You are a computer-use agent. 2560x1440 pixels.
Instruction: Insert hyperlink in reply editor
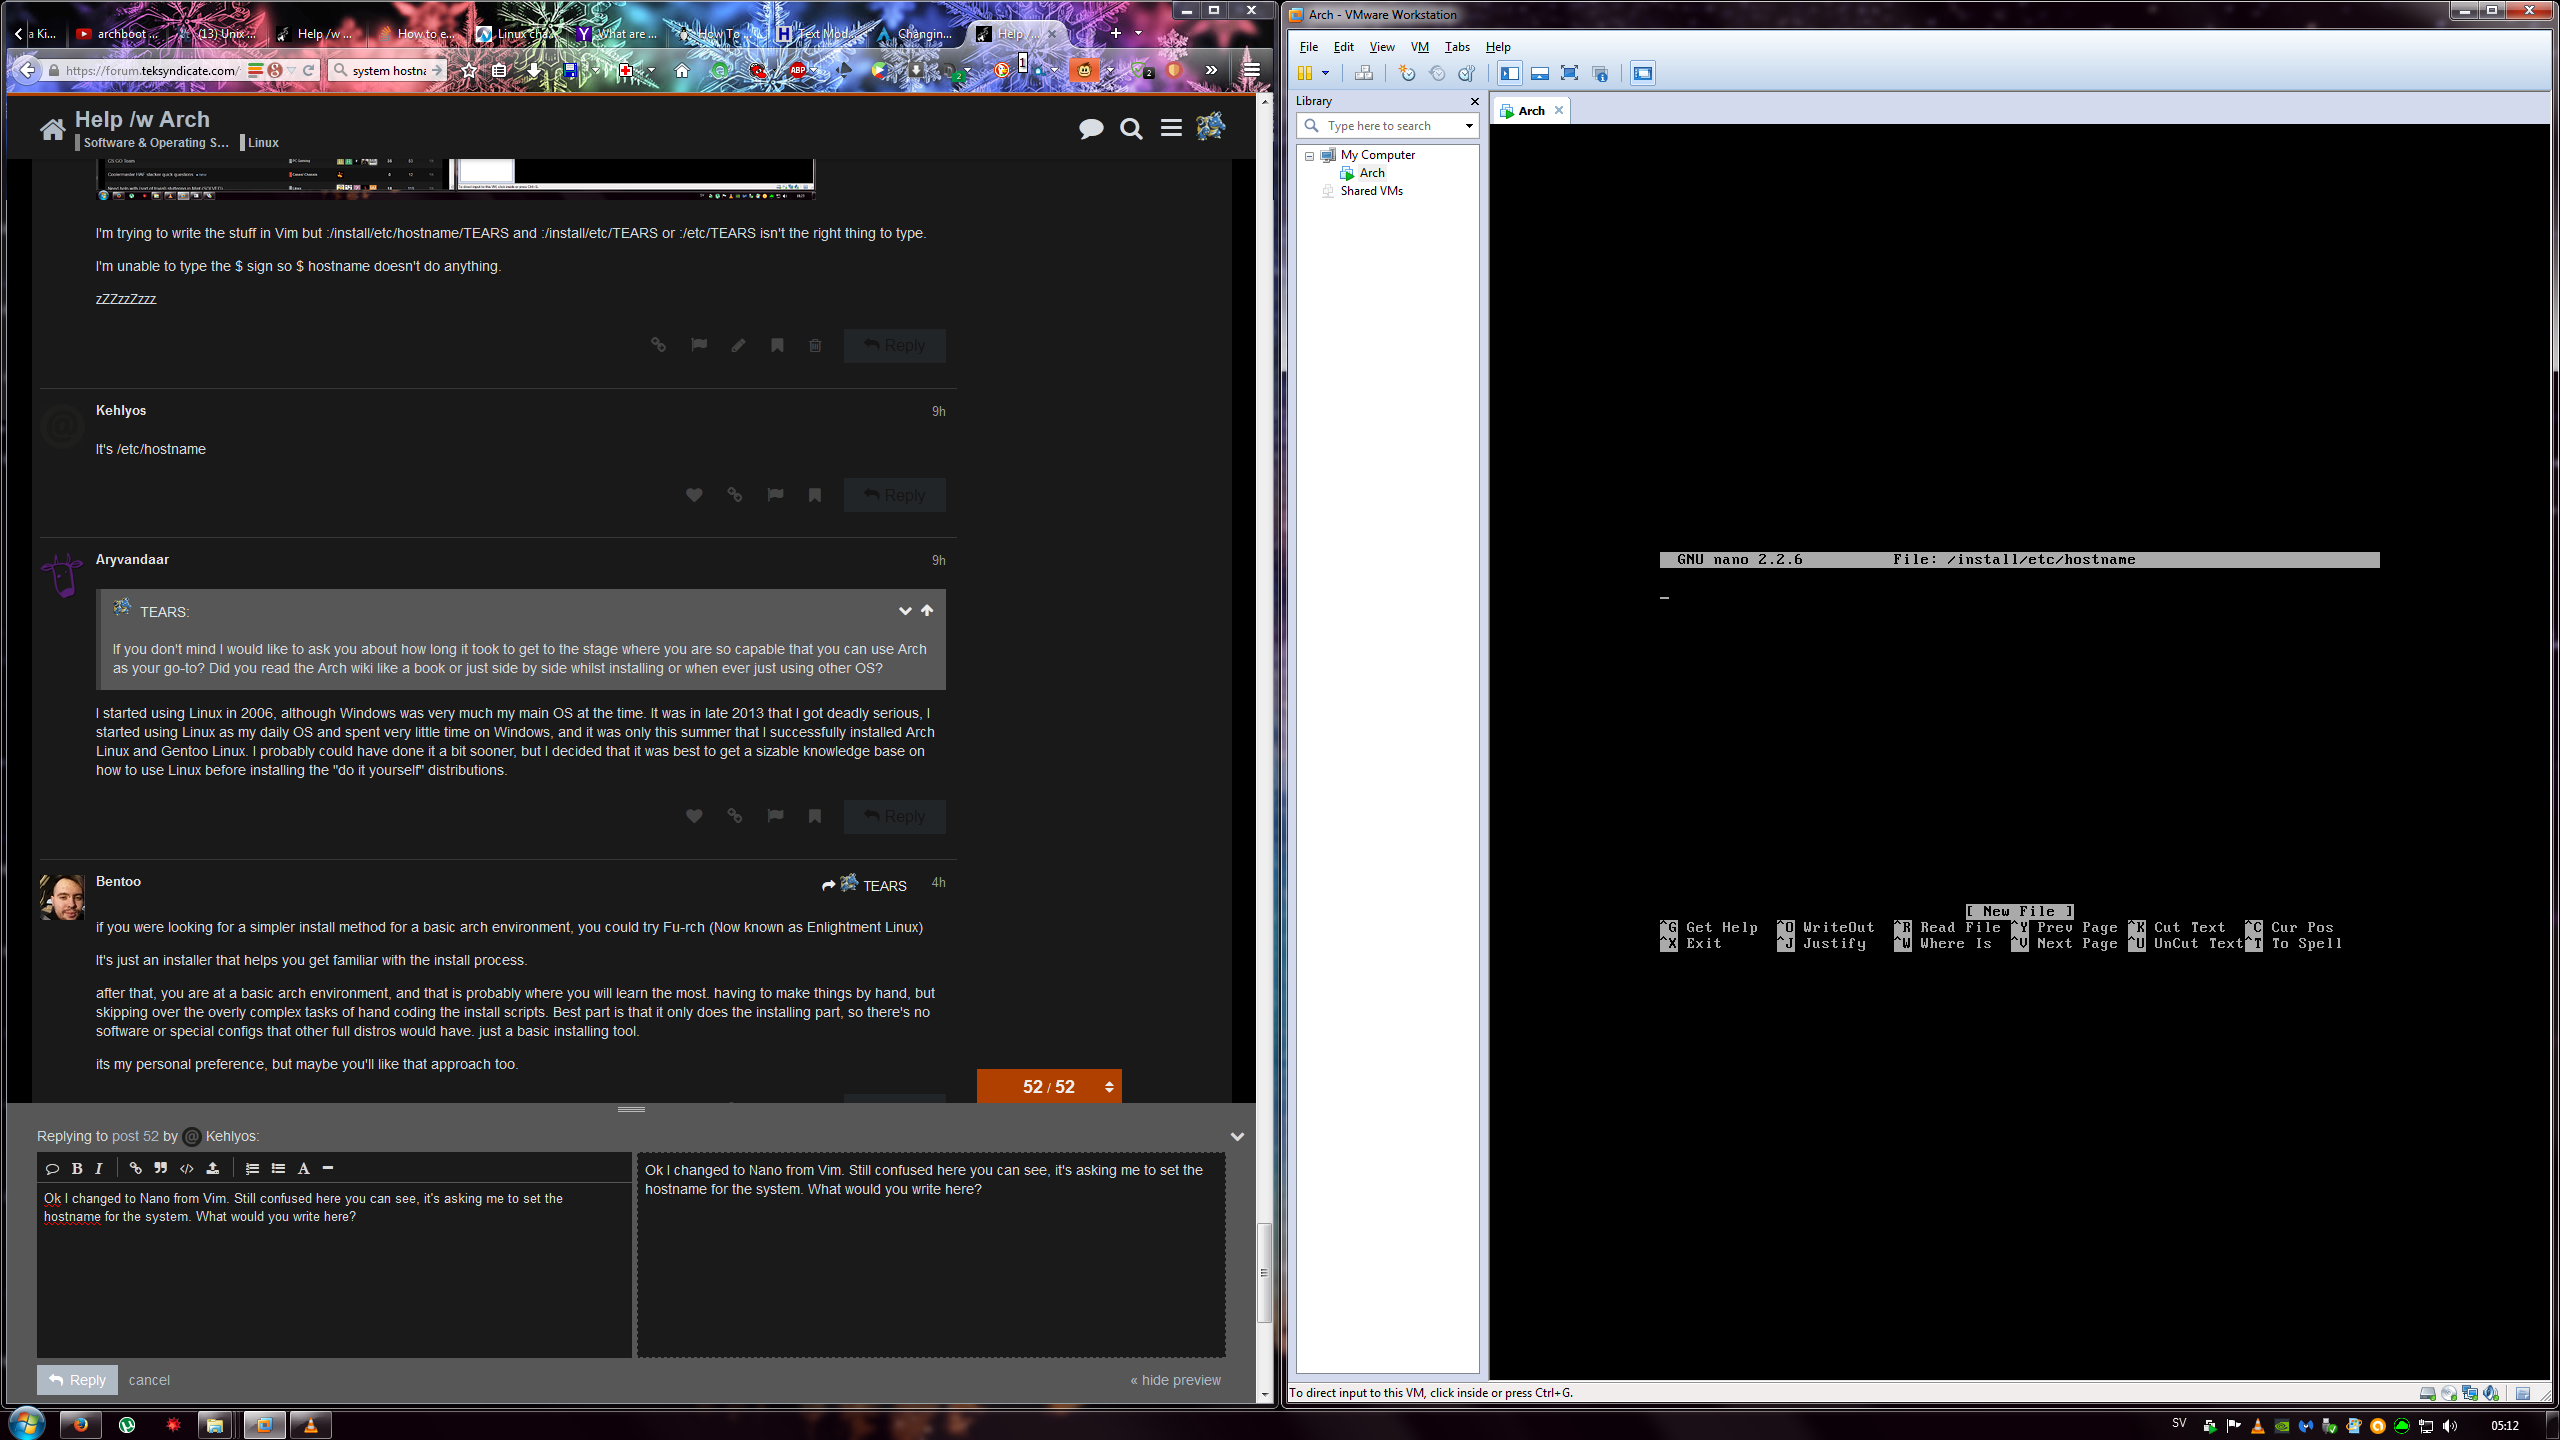pyautogui.click(x=135, y=1168)
